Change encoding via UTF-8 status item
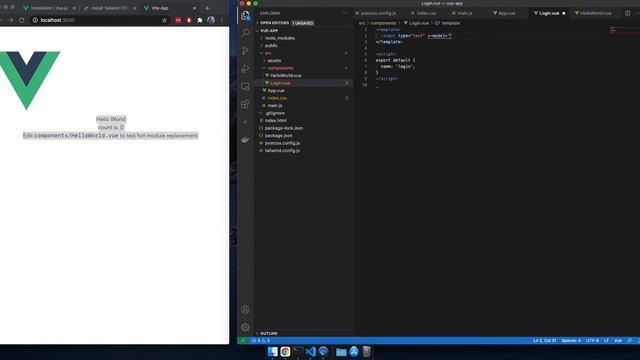Viewport: 640px width, 360px height. pos(592,340)
